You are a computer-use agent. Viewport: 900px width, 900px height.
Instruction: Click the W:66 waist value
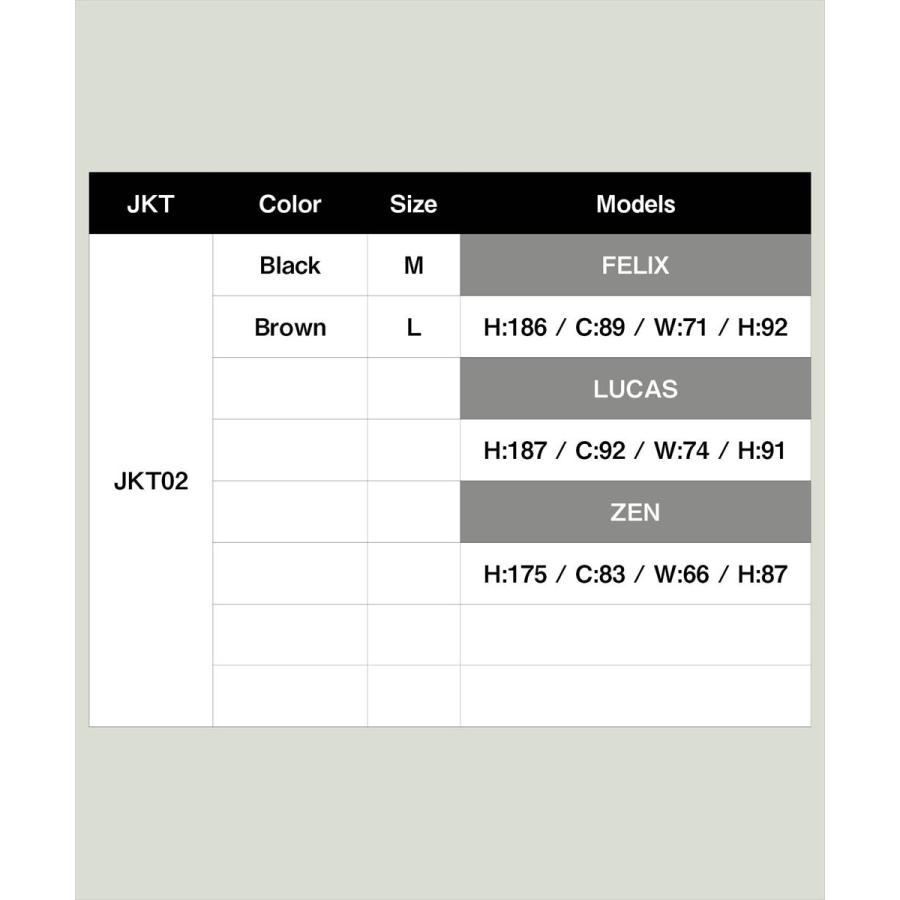click(681, 574)
